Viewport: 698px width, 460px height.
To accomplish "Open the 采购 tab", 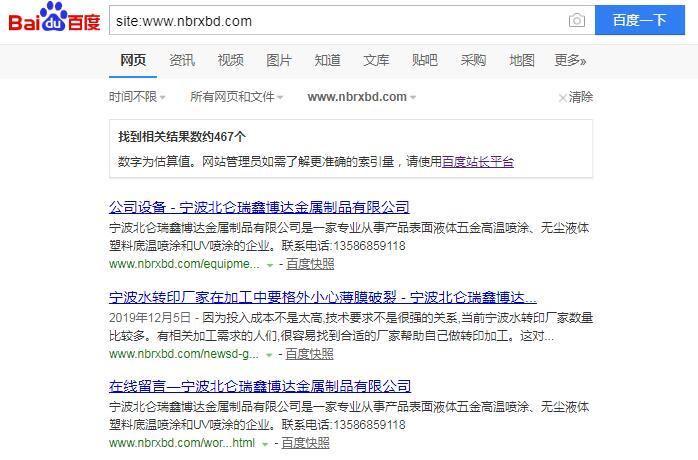I will tap(473, 60).
